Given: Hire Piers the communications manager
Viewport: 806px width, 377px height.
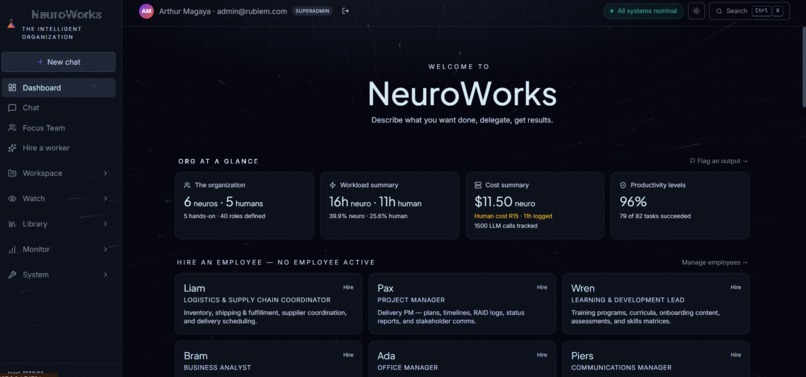Looking at the screenshot, I should point(736,355).
